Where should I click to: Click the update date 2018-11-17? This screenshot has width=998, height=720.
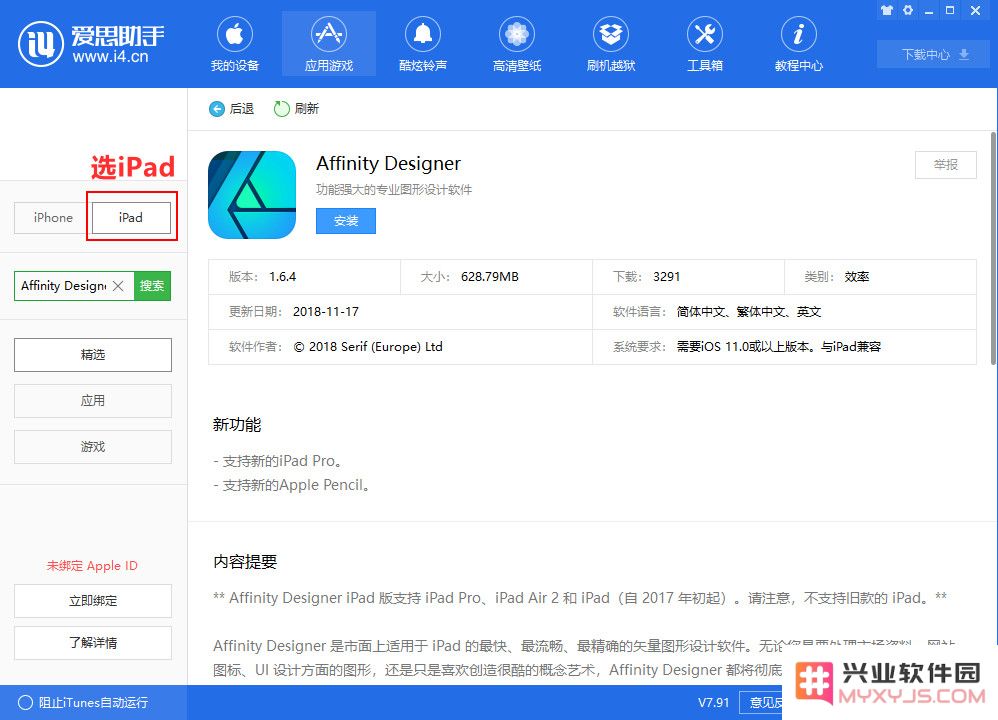coord(326,312)
